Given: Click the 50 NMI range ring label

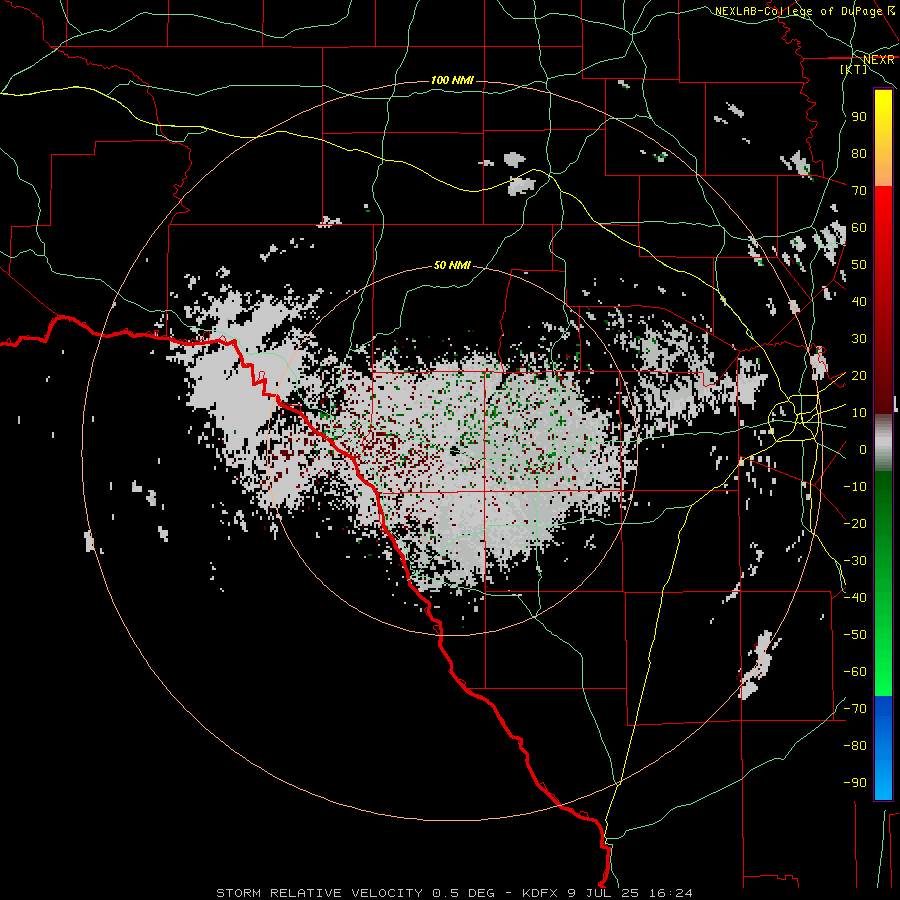Looking at the screenshot, I should [452, 265].
